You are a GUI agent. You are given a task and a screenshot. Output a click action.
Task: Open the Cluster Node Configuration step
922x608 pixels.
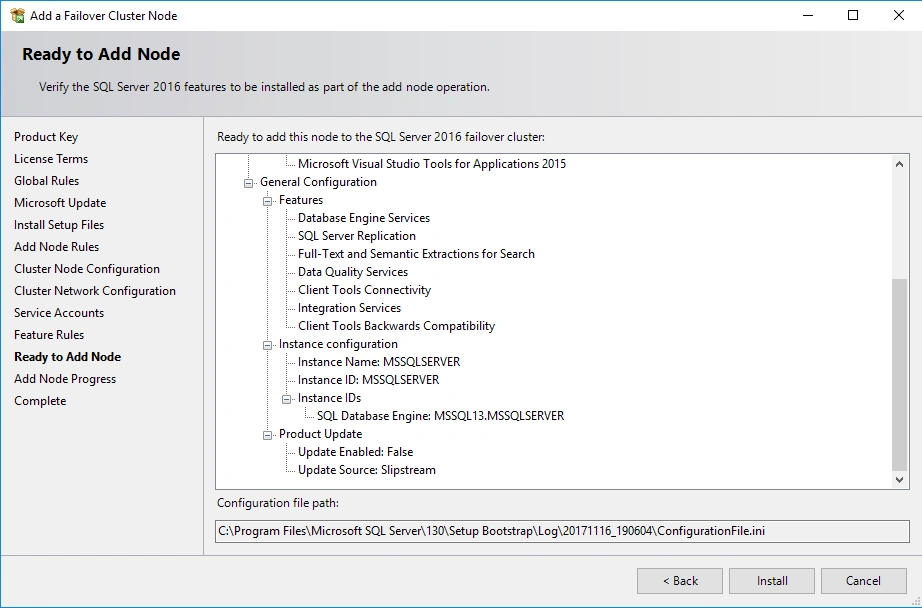pos(87,269)
